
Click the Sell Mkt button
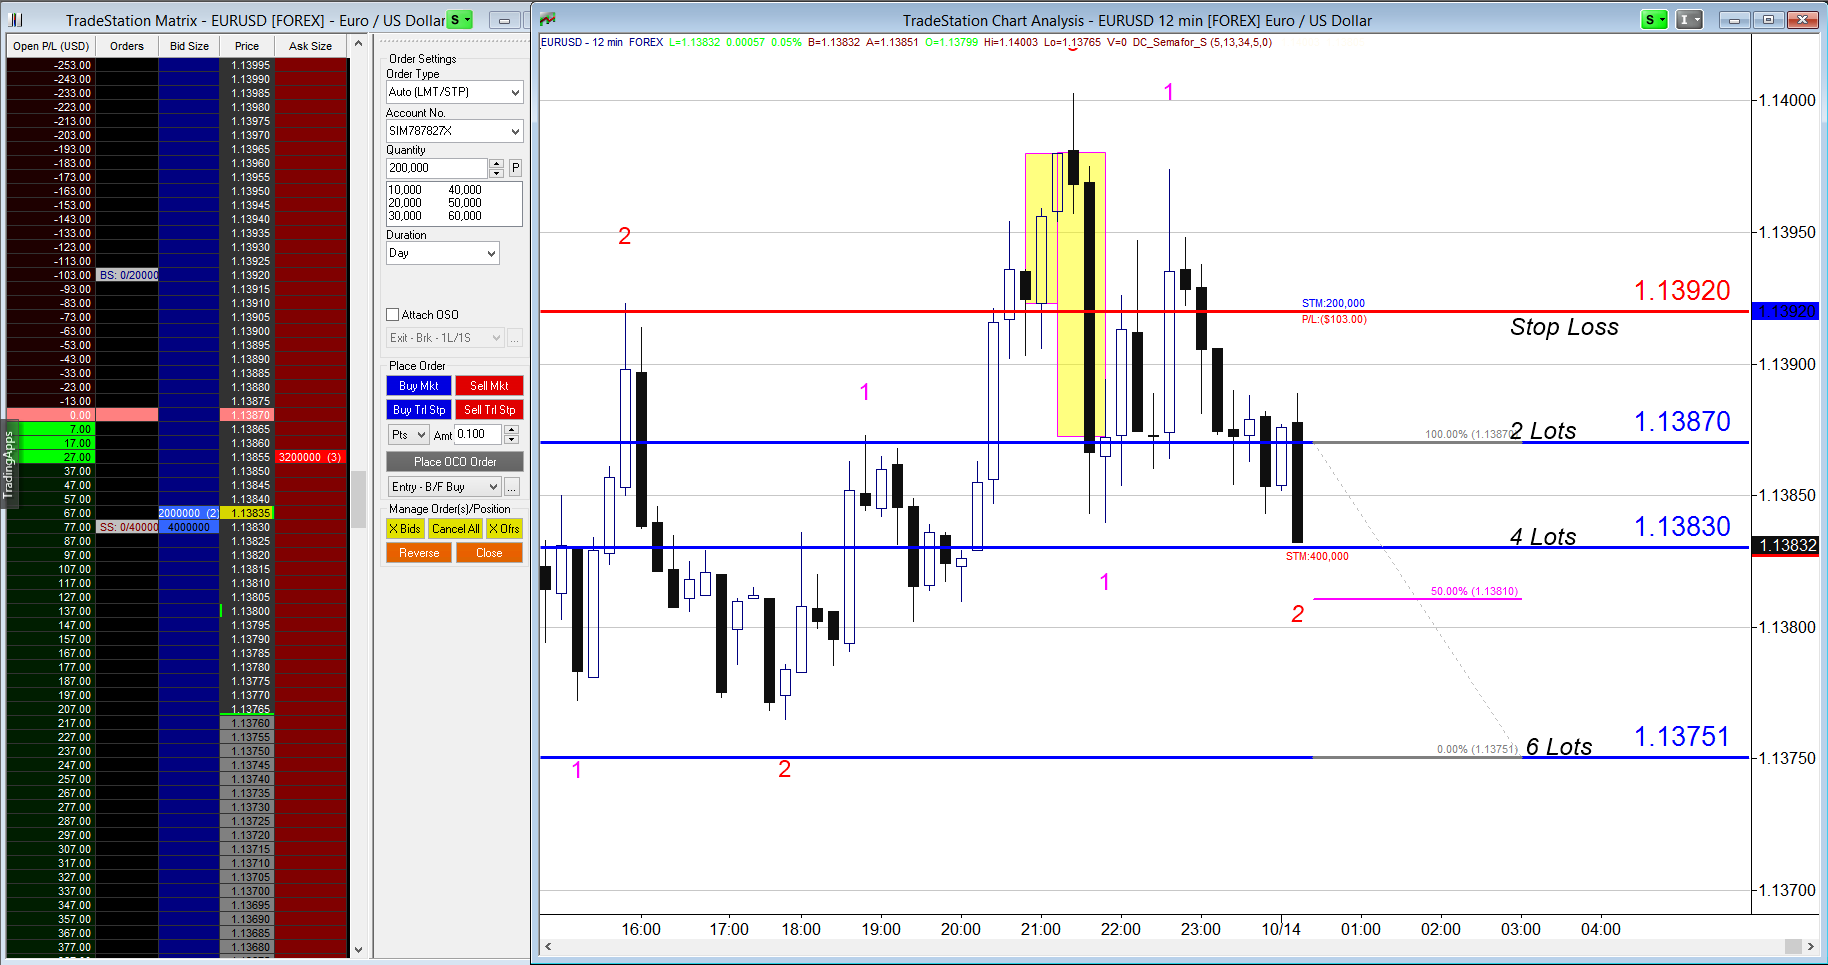coord(489,386)
